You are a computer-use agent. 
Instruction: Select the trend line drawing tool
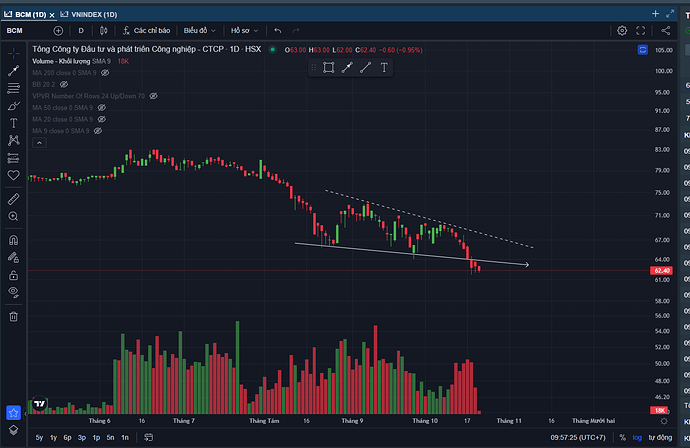click(x=13, y=71)
